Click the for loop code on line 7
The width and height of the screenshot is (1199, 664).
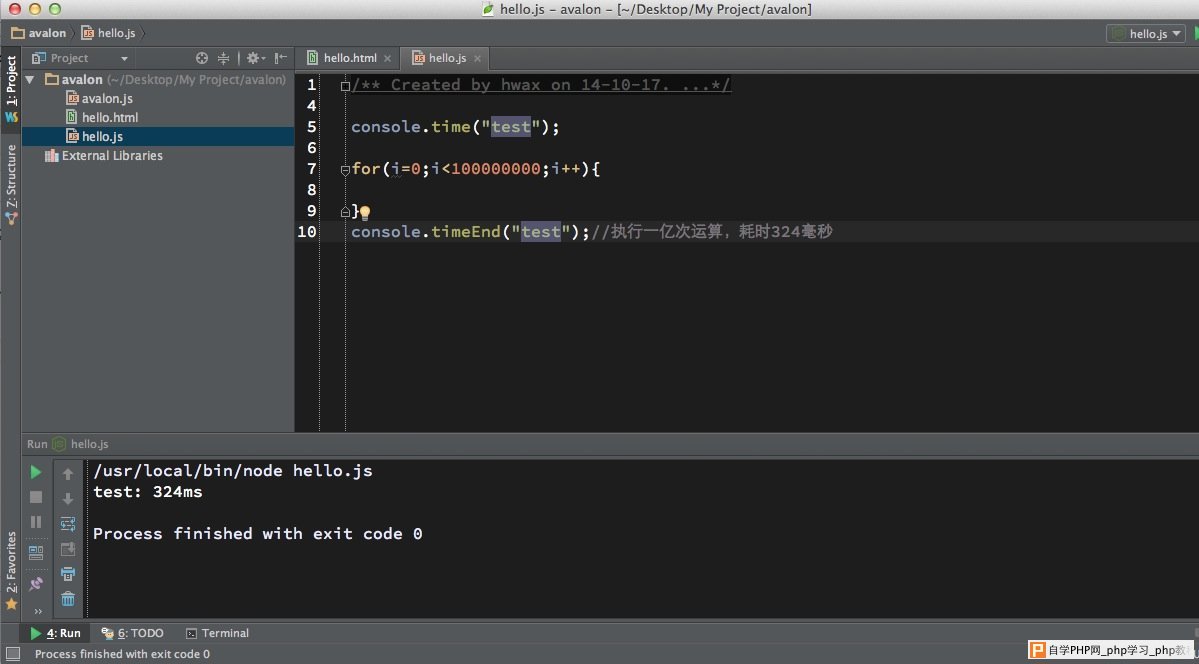476,168
